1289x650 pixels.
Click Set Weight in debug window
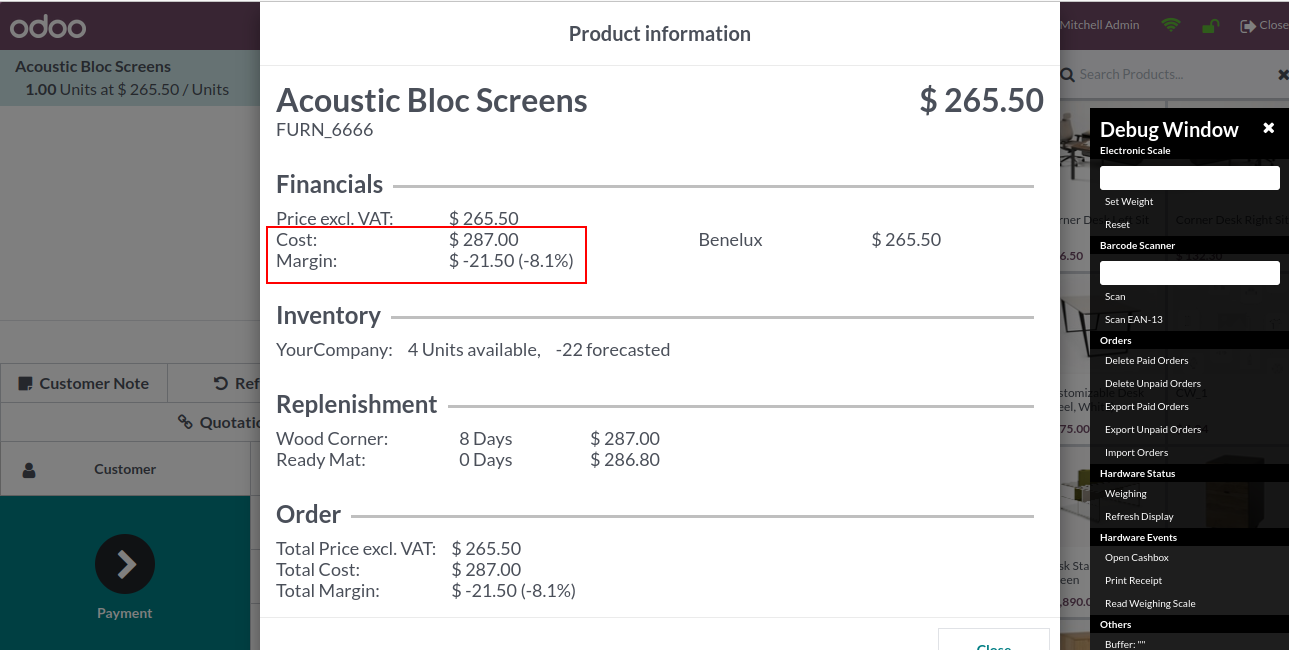coord(1129,201)
